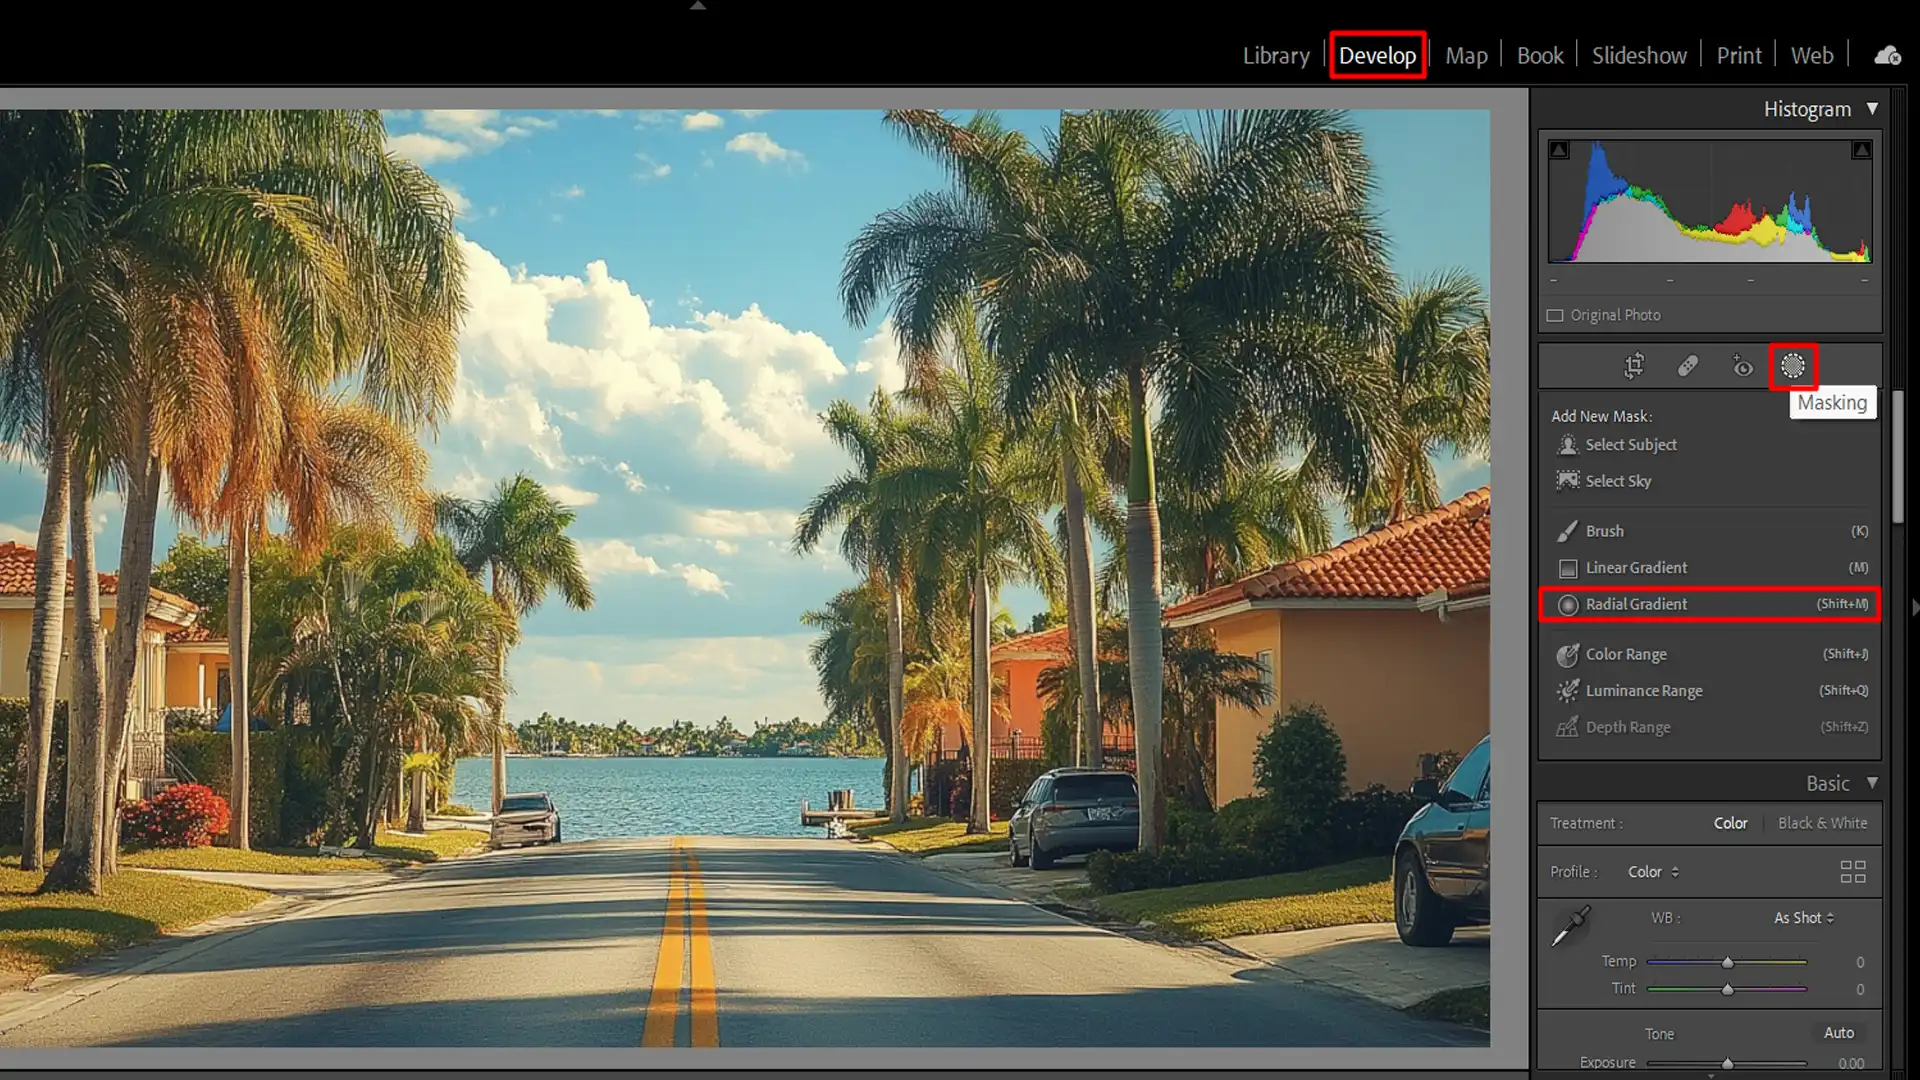Switch to the Library module
The width and height of the screenshot is (1920, 1080).
tap(1275, 56)
